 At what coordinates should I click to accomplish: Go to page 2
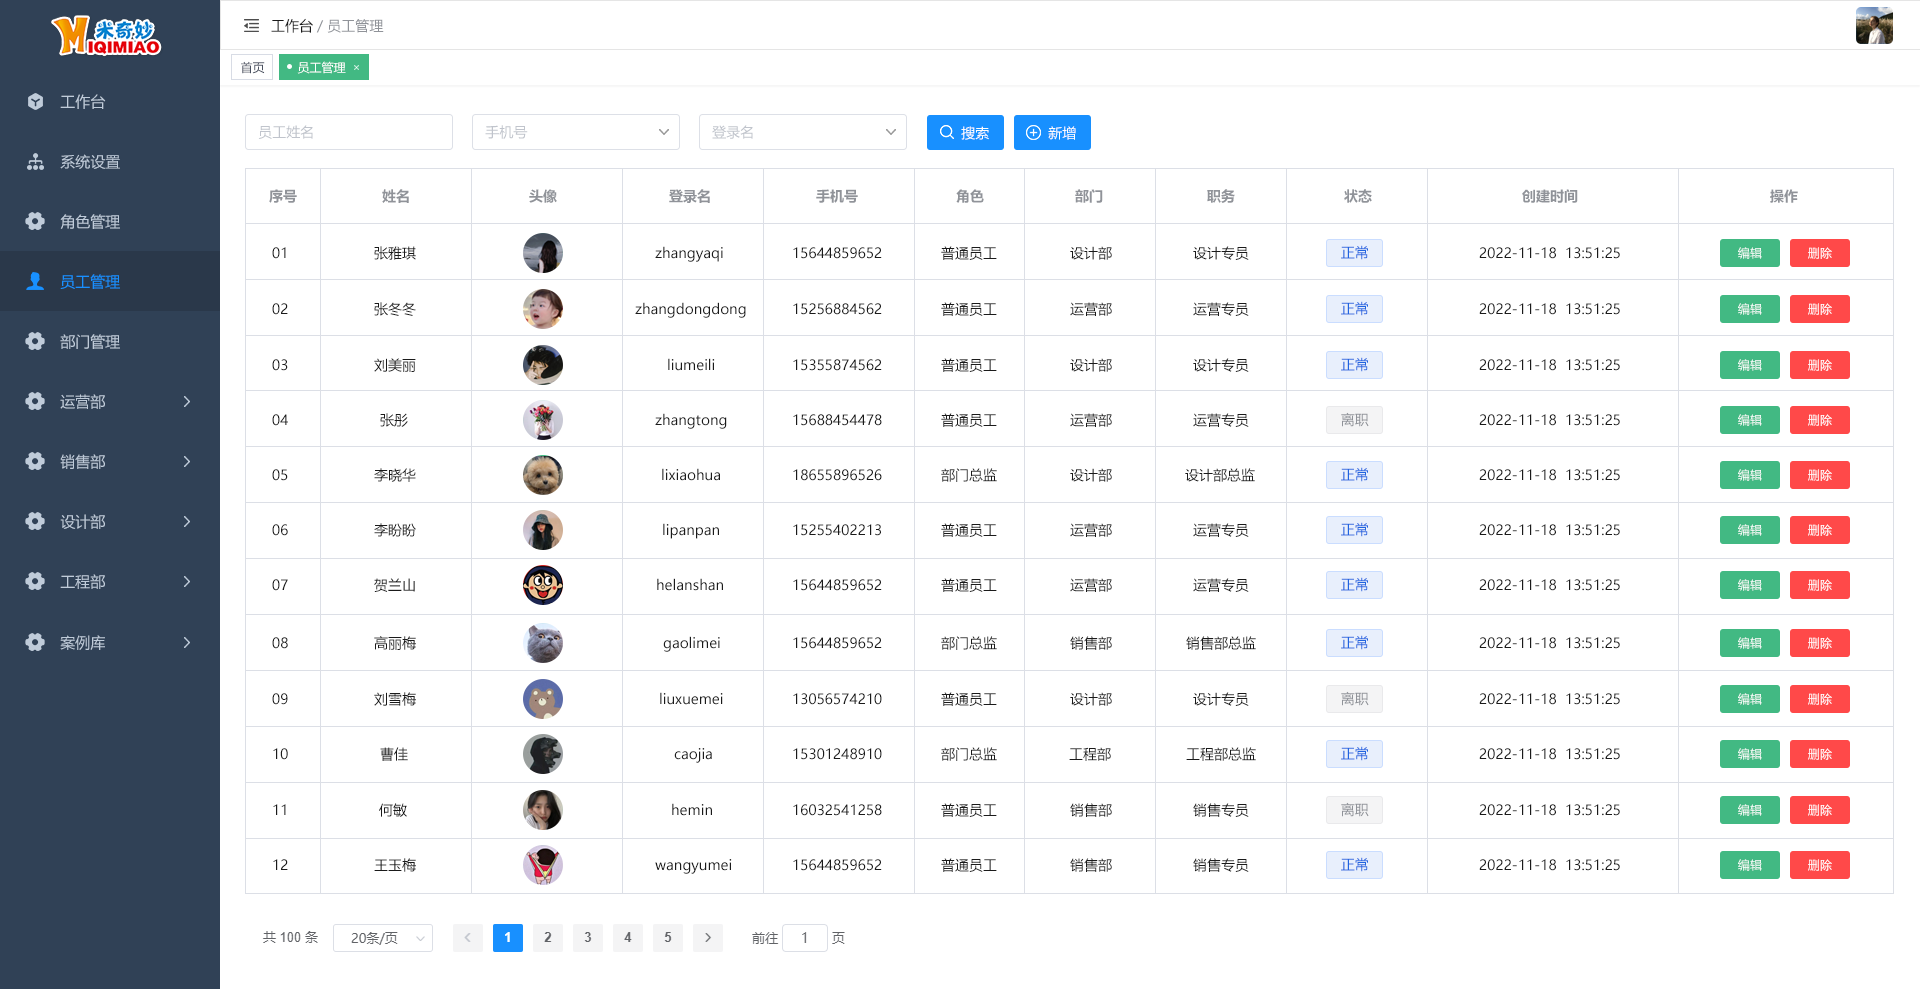548,938
